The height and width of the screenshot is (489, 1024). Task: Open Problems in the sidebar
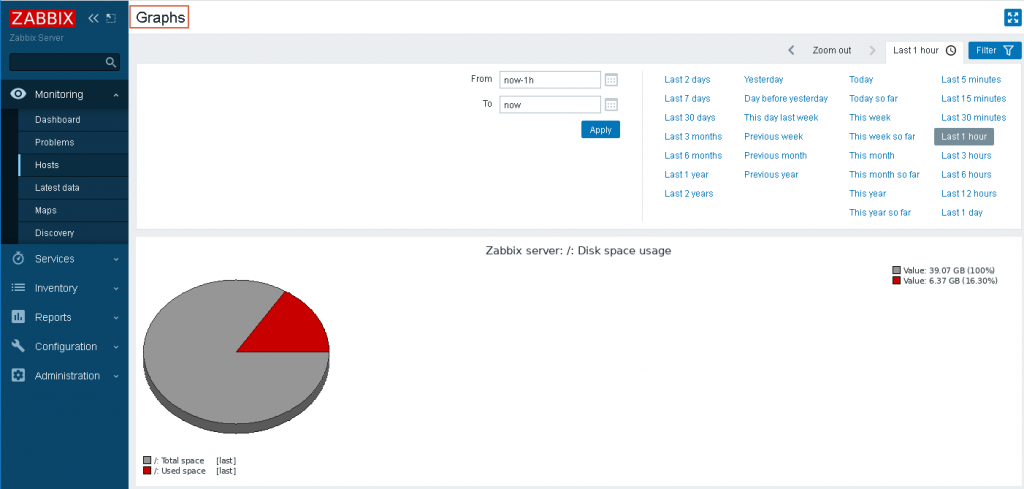point(54,142)
